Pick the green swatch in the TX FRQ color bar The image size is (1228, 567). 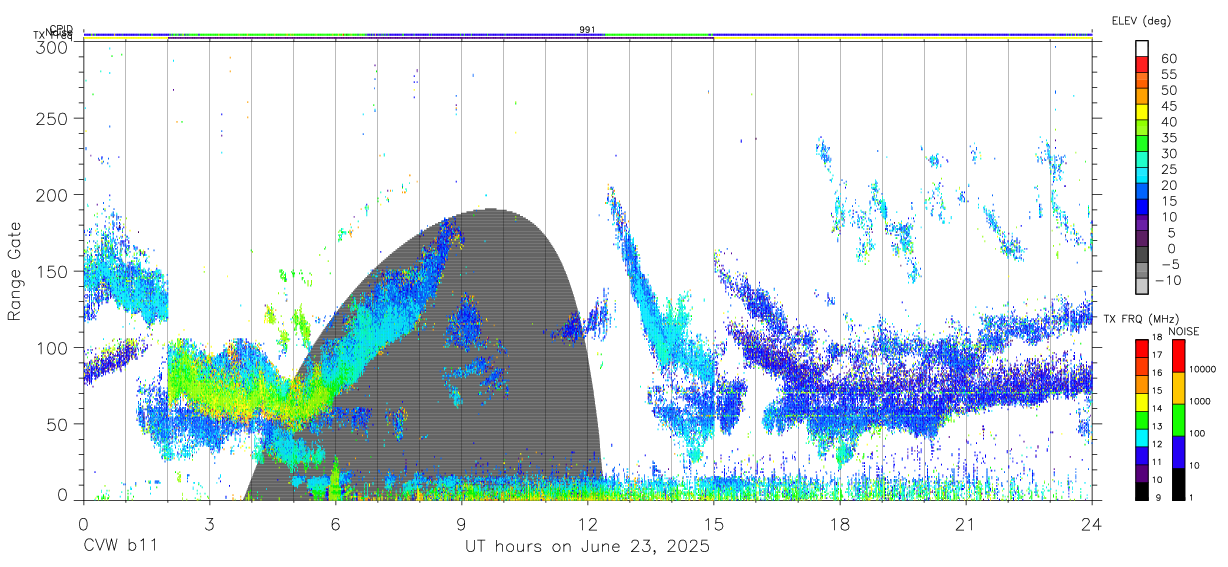point(1142,420)
